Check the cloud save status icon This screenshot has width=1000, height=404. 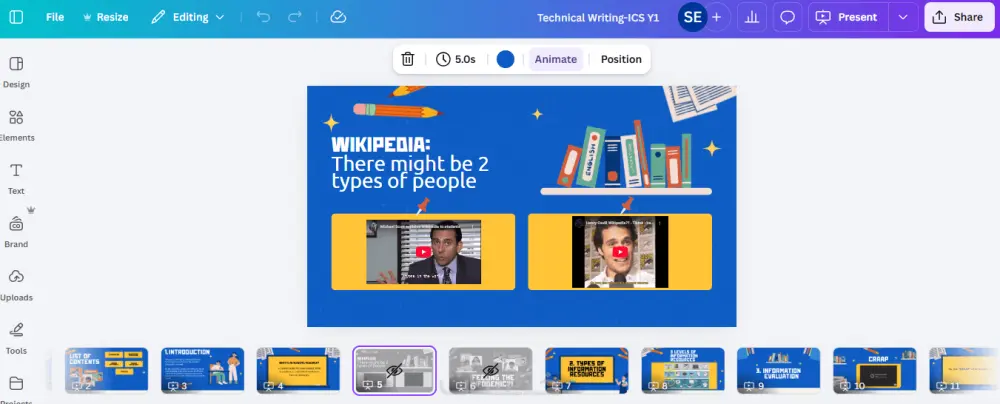pos(338,17)
